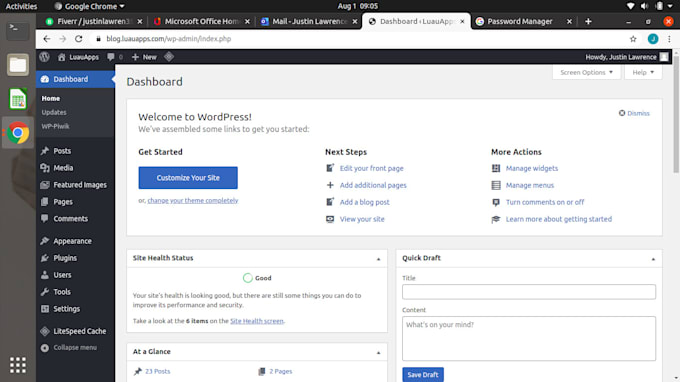Open a new browser tab
This screenshot has width=680, height=382.
588,21
